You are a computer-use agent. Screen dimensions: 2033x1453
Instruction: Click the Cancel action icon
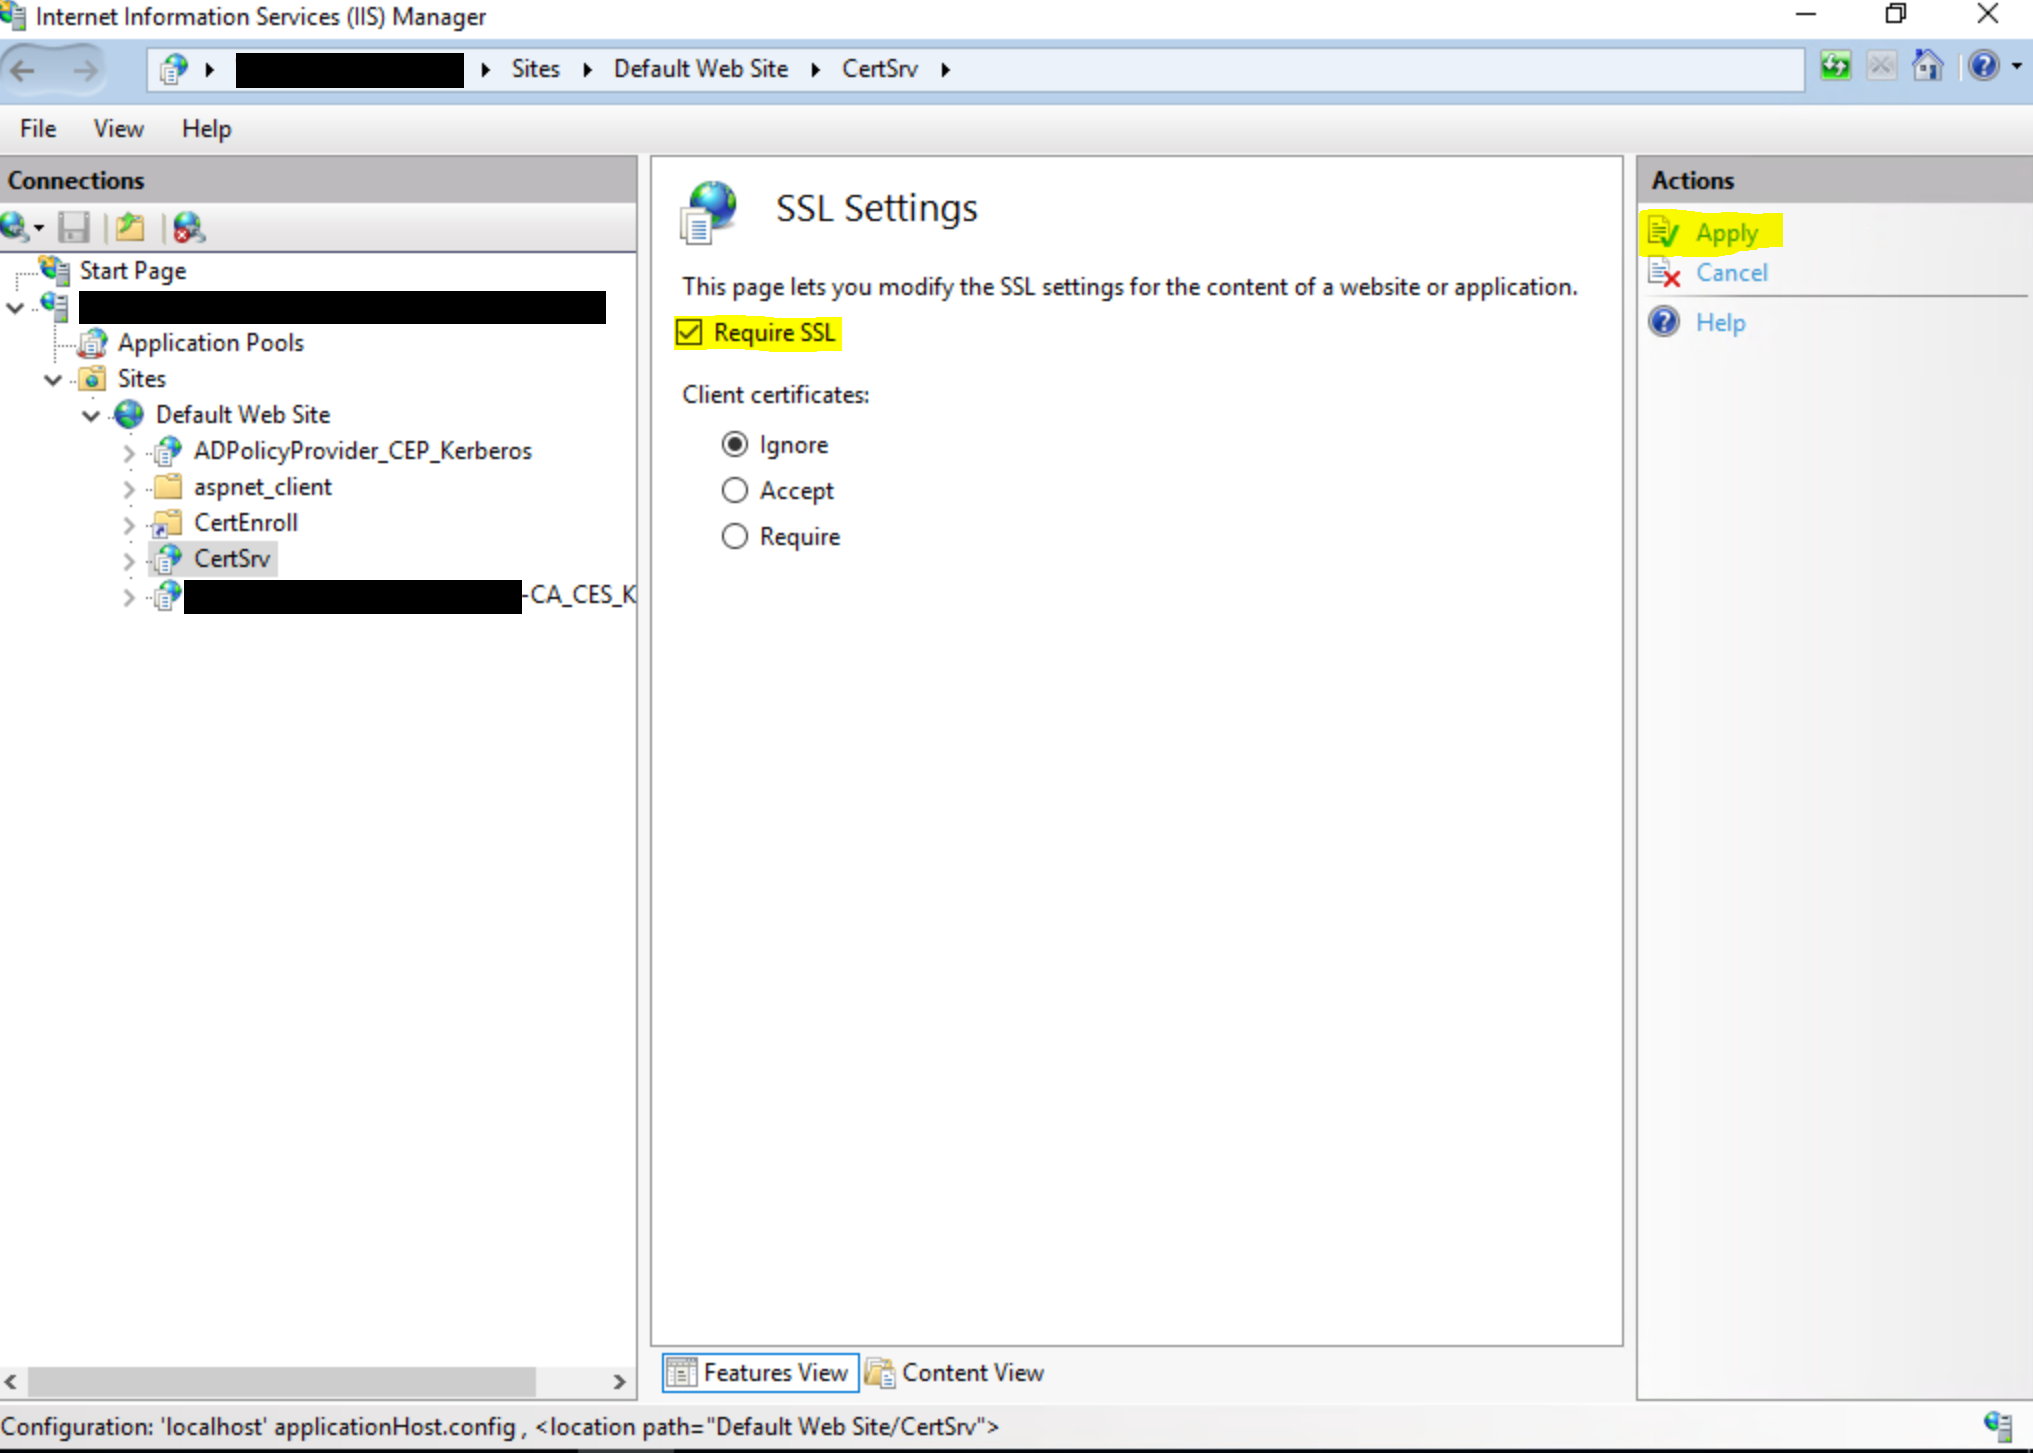click(x=1664, y=272)
